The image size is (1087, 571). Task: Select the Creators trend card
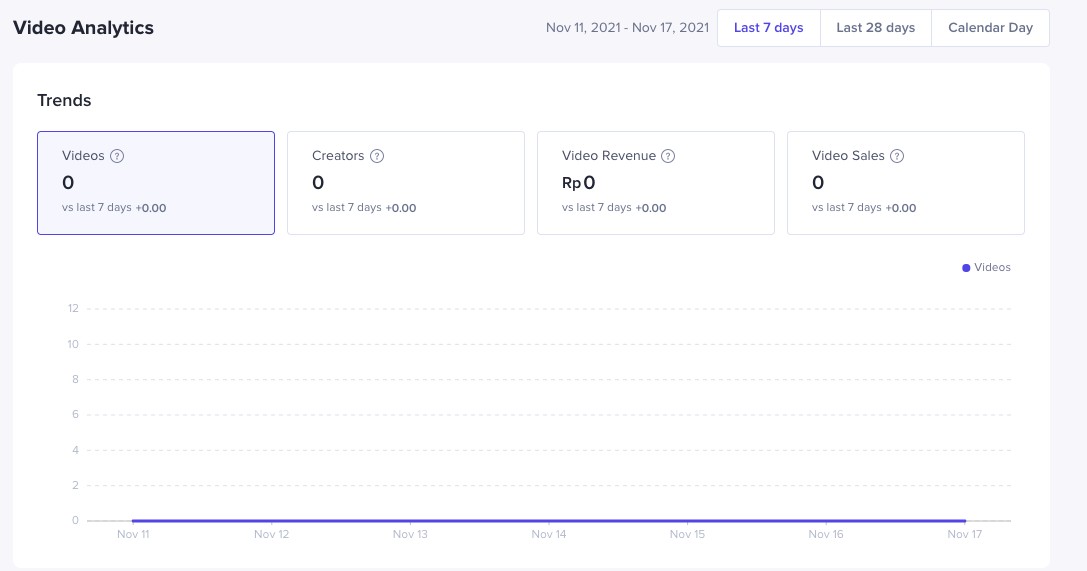coord(405,183)
